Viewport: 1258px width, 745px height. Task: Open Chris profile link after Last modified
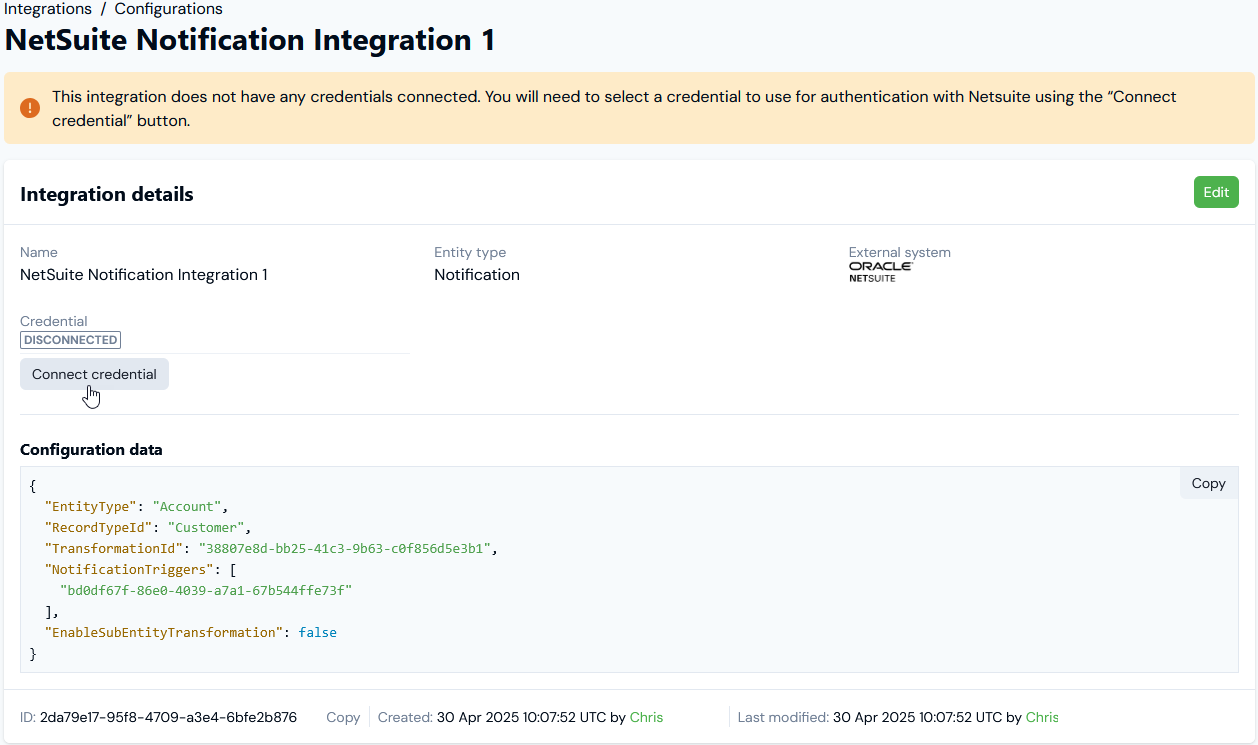coord(1042,717)
